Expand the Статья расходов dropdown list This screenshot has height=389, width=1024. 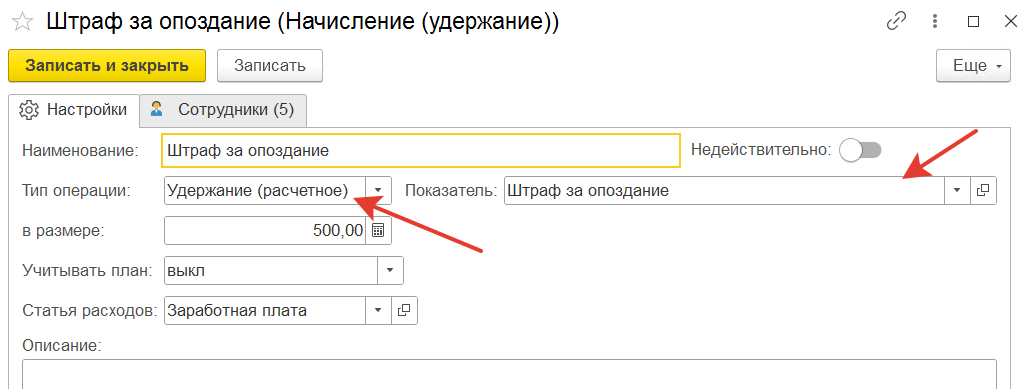pyautogui.click(x=378, y=311)
